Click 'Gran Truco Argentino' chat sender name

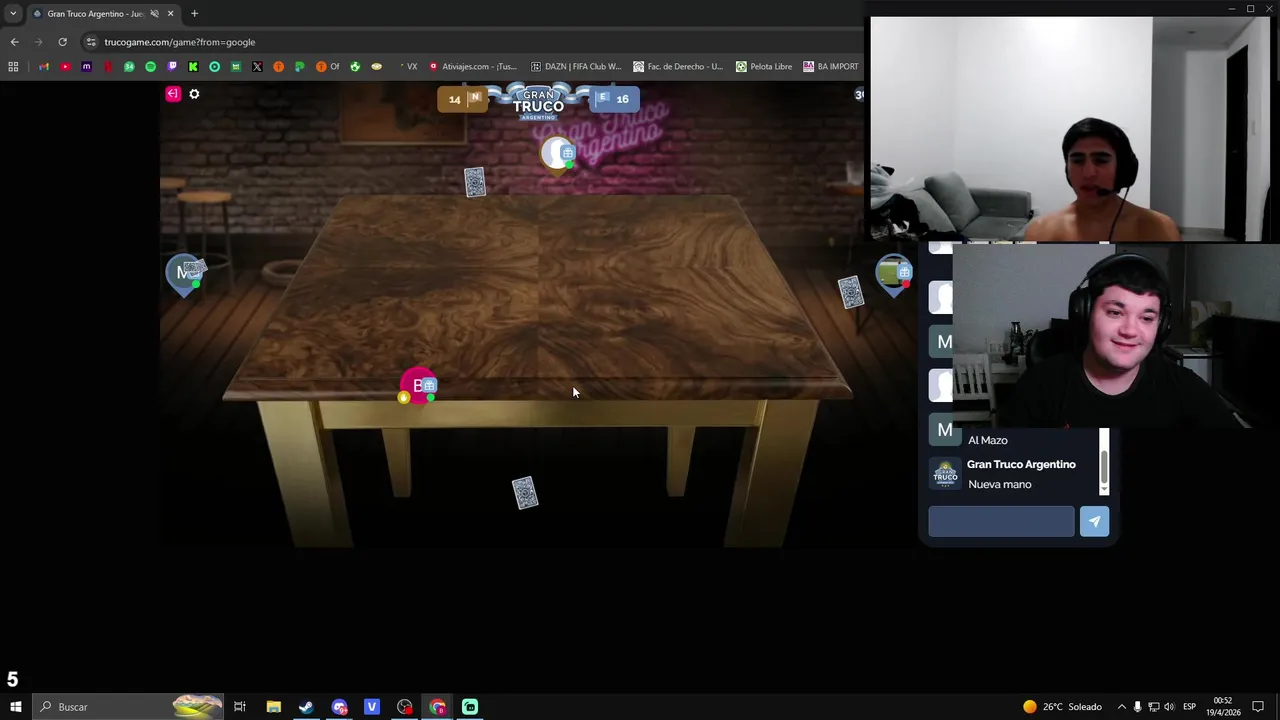[x=1021, y=464]
